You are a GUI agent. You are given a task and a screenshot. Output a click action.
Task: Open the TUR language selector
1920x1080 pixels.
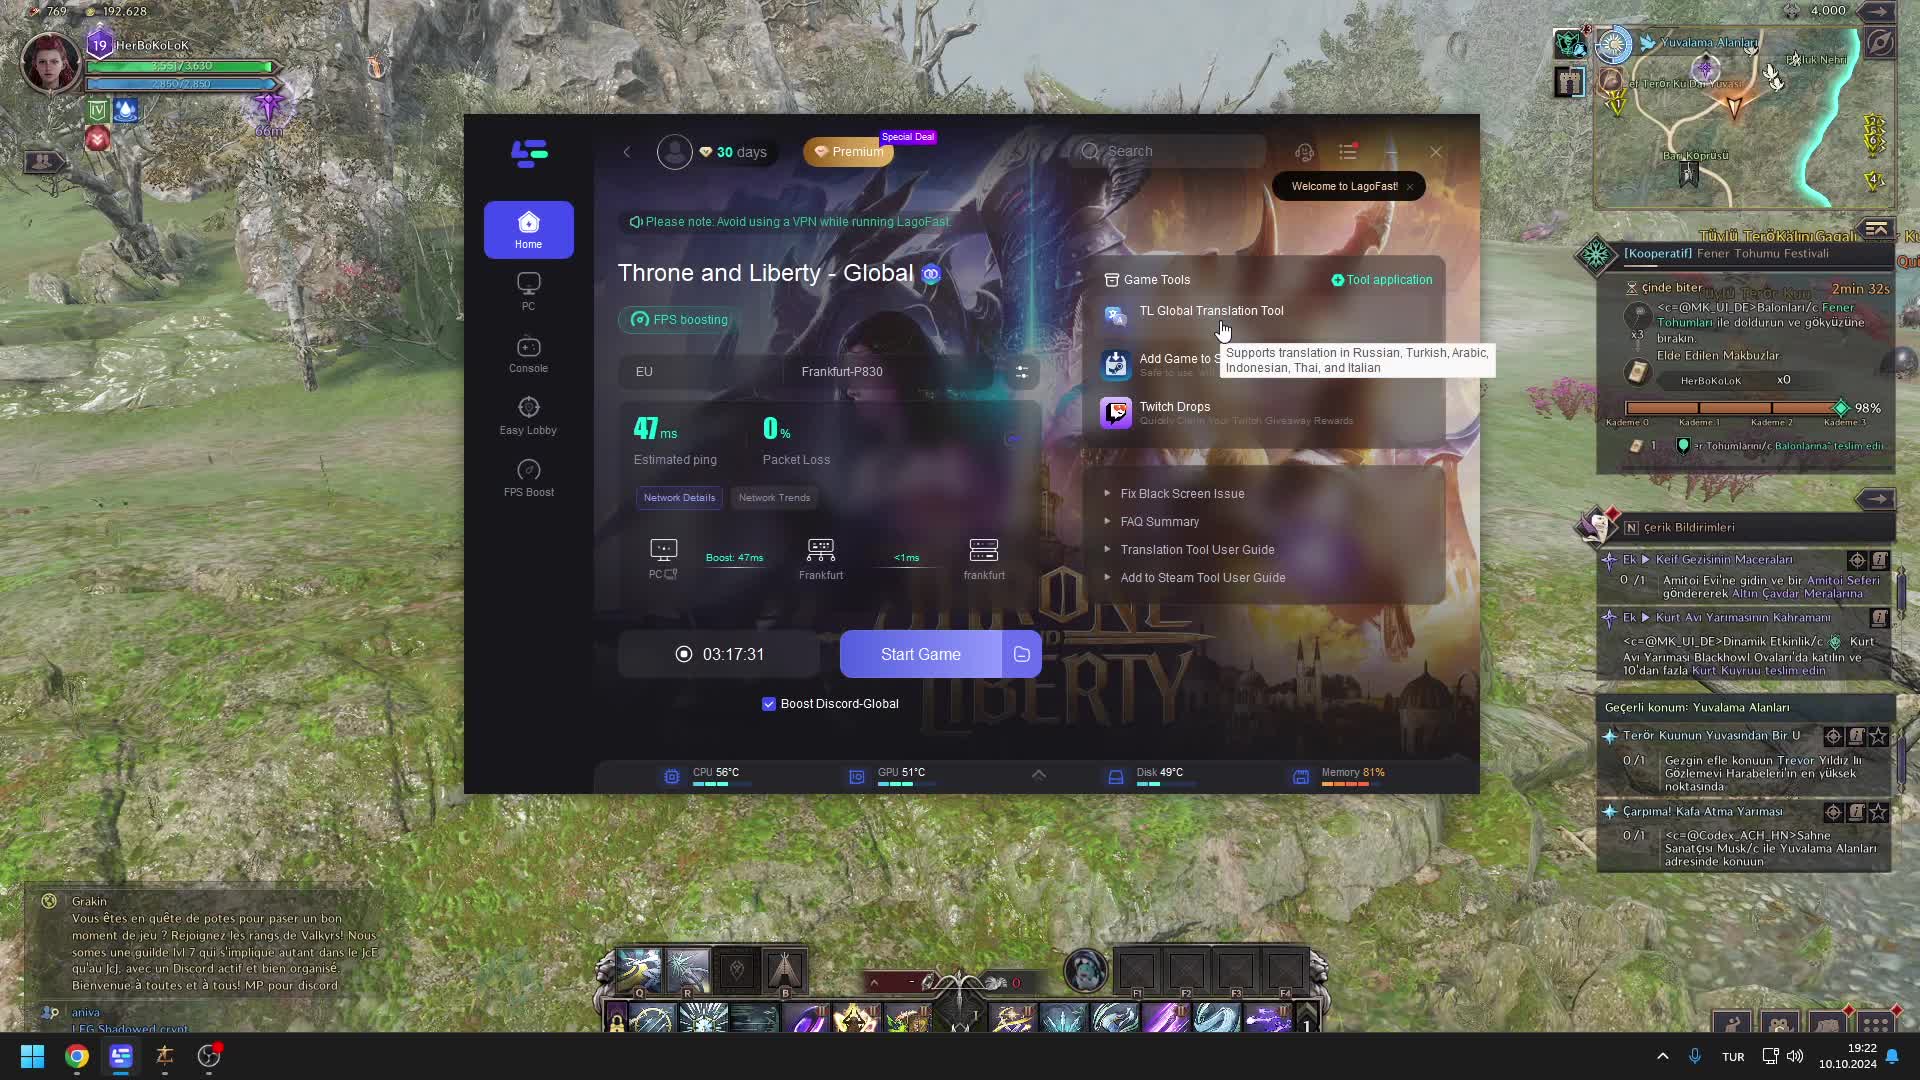point(1733,1057)
